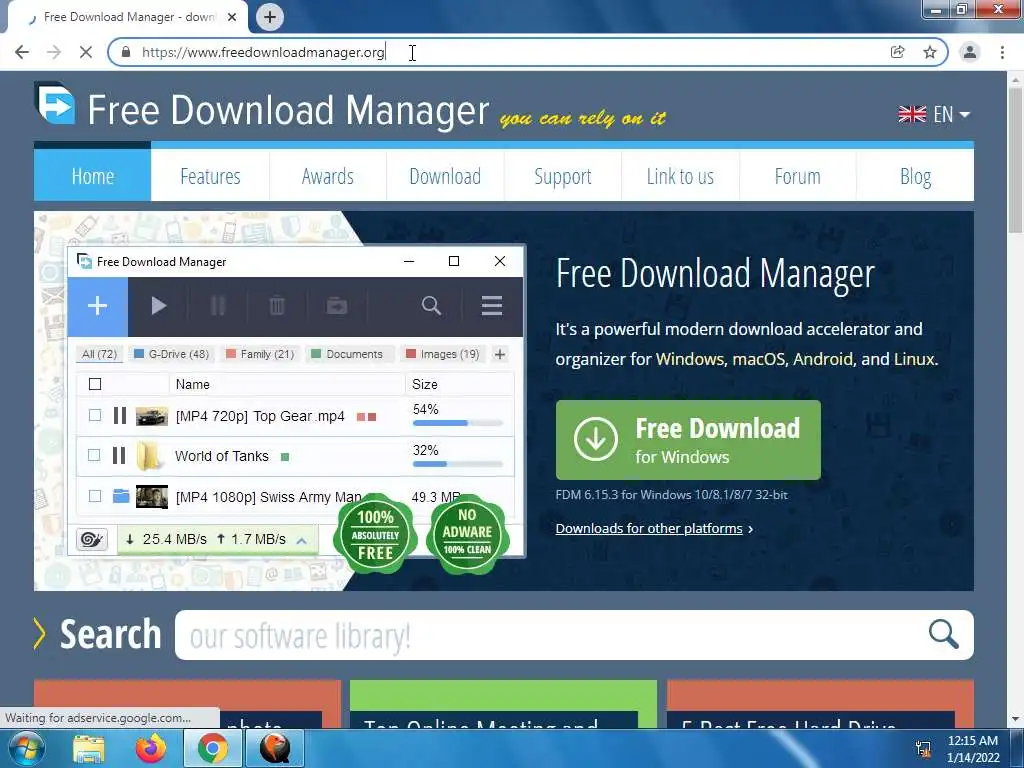Follow the Downloads for other platforms link

point(649,528)
